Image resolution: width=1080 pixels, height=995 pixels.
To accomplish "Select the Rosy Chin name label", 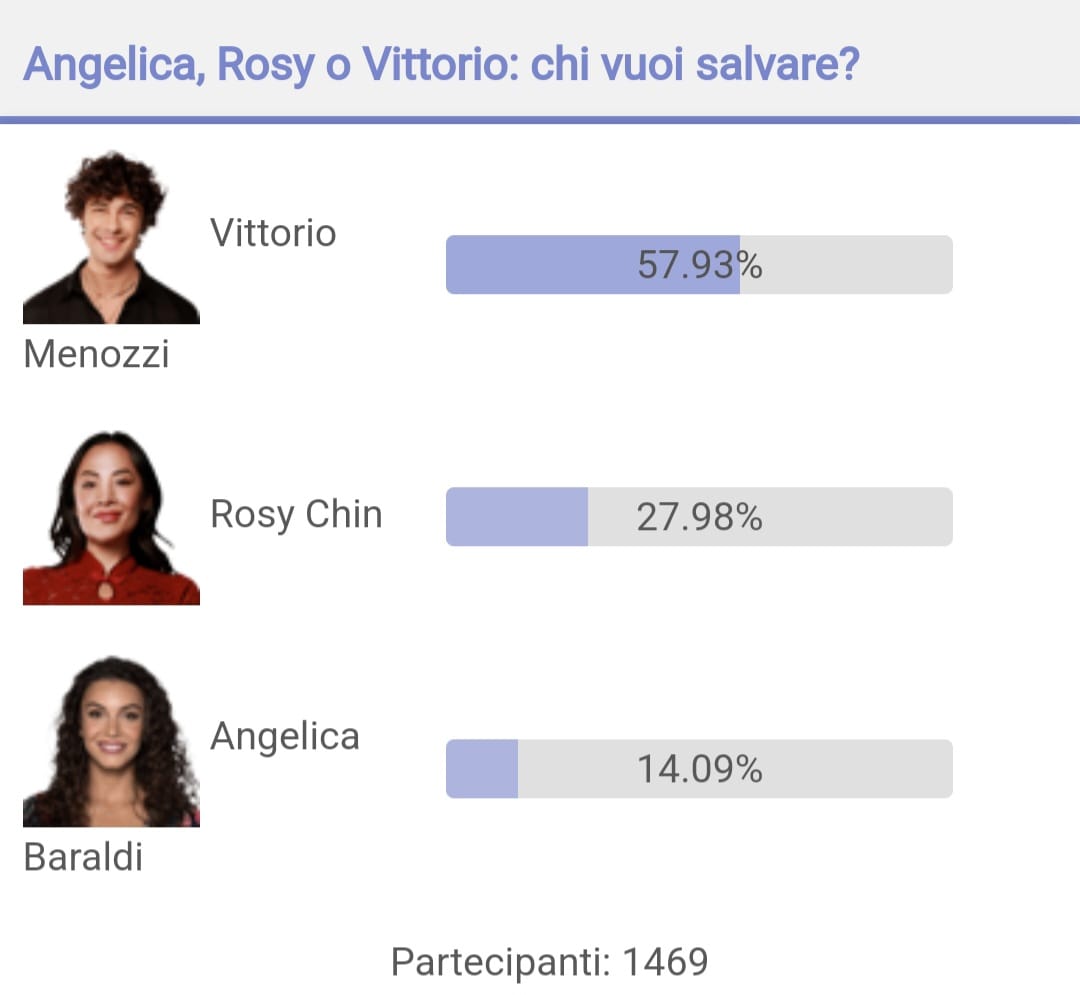I will [296, 514].
